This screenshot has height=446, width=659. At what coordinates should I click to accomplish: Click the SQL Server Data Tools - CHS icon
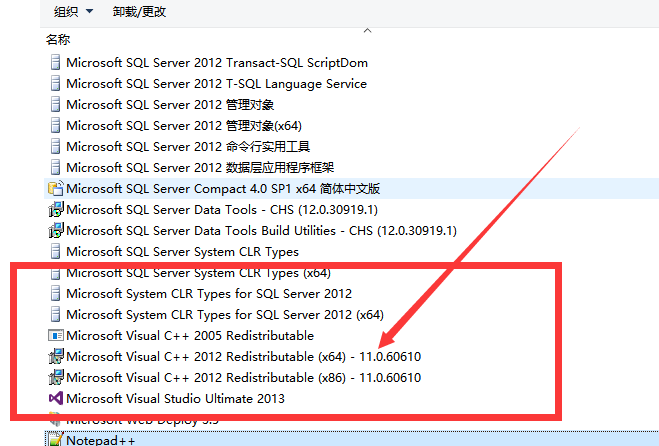[x=56, y=209]
